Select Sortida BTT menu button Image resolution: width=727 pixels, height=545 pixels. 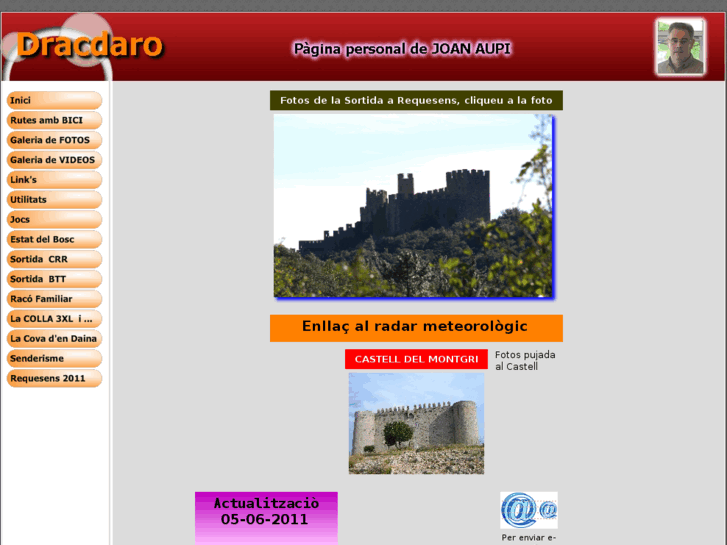tap(54, 279)
